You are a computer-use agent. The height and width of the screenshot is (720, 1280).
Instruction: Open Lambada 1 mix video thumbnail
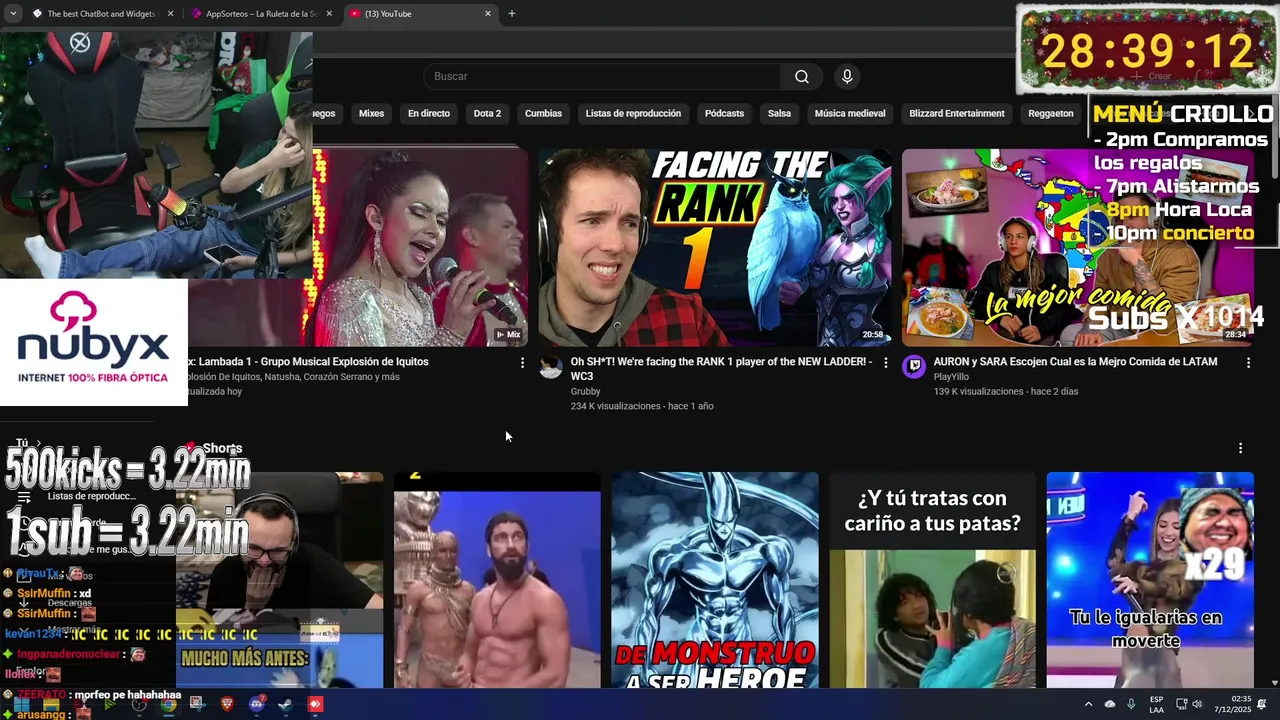pyautogui.click(x=420, y=247)
